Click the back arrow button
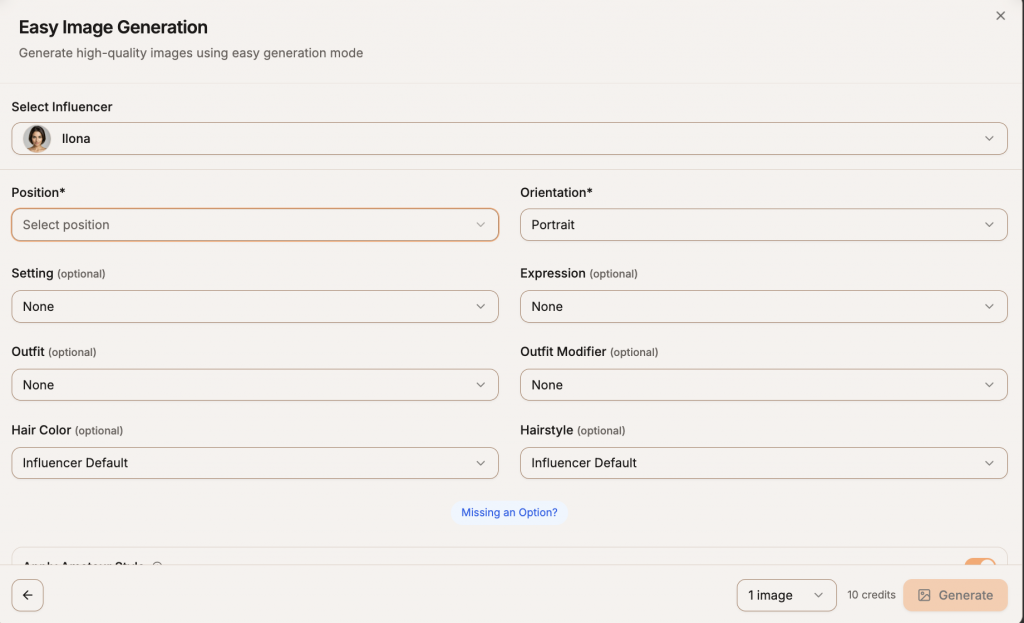This screenshot has width=1024, height=623. [x=27, y=595]
